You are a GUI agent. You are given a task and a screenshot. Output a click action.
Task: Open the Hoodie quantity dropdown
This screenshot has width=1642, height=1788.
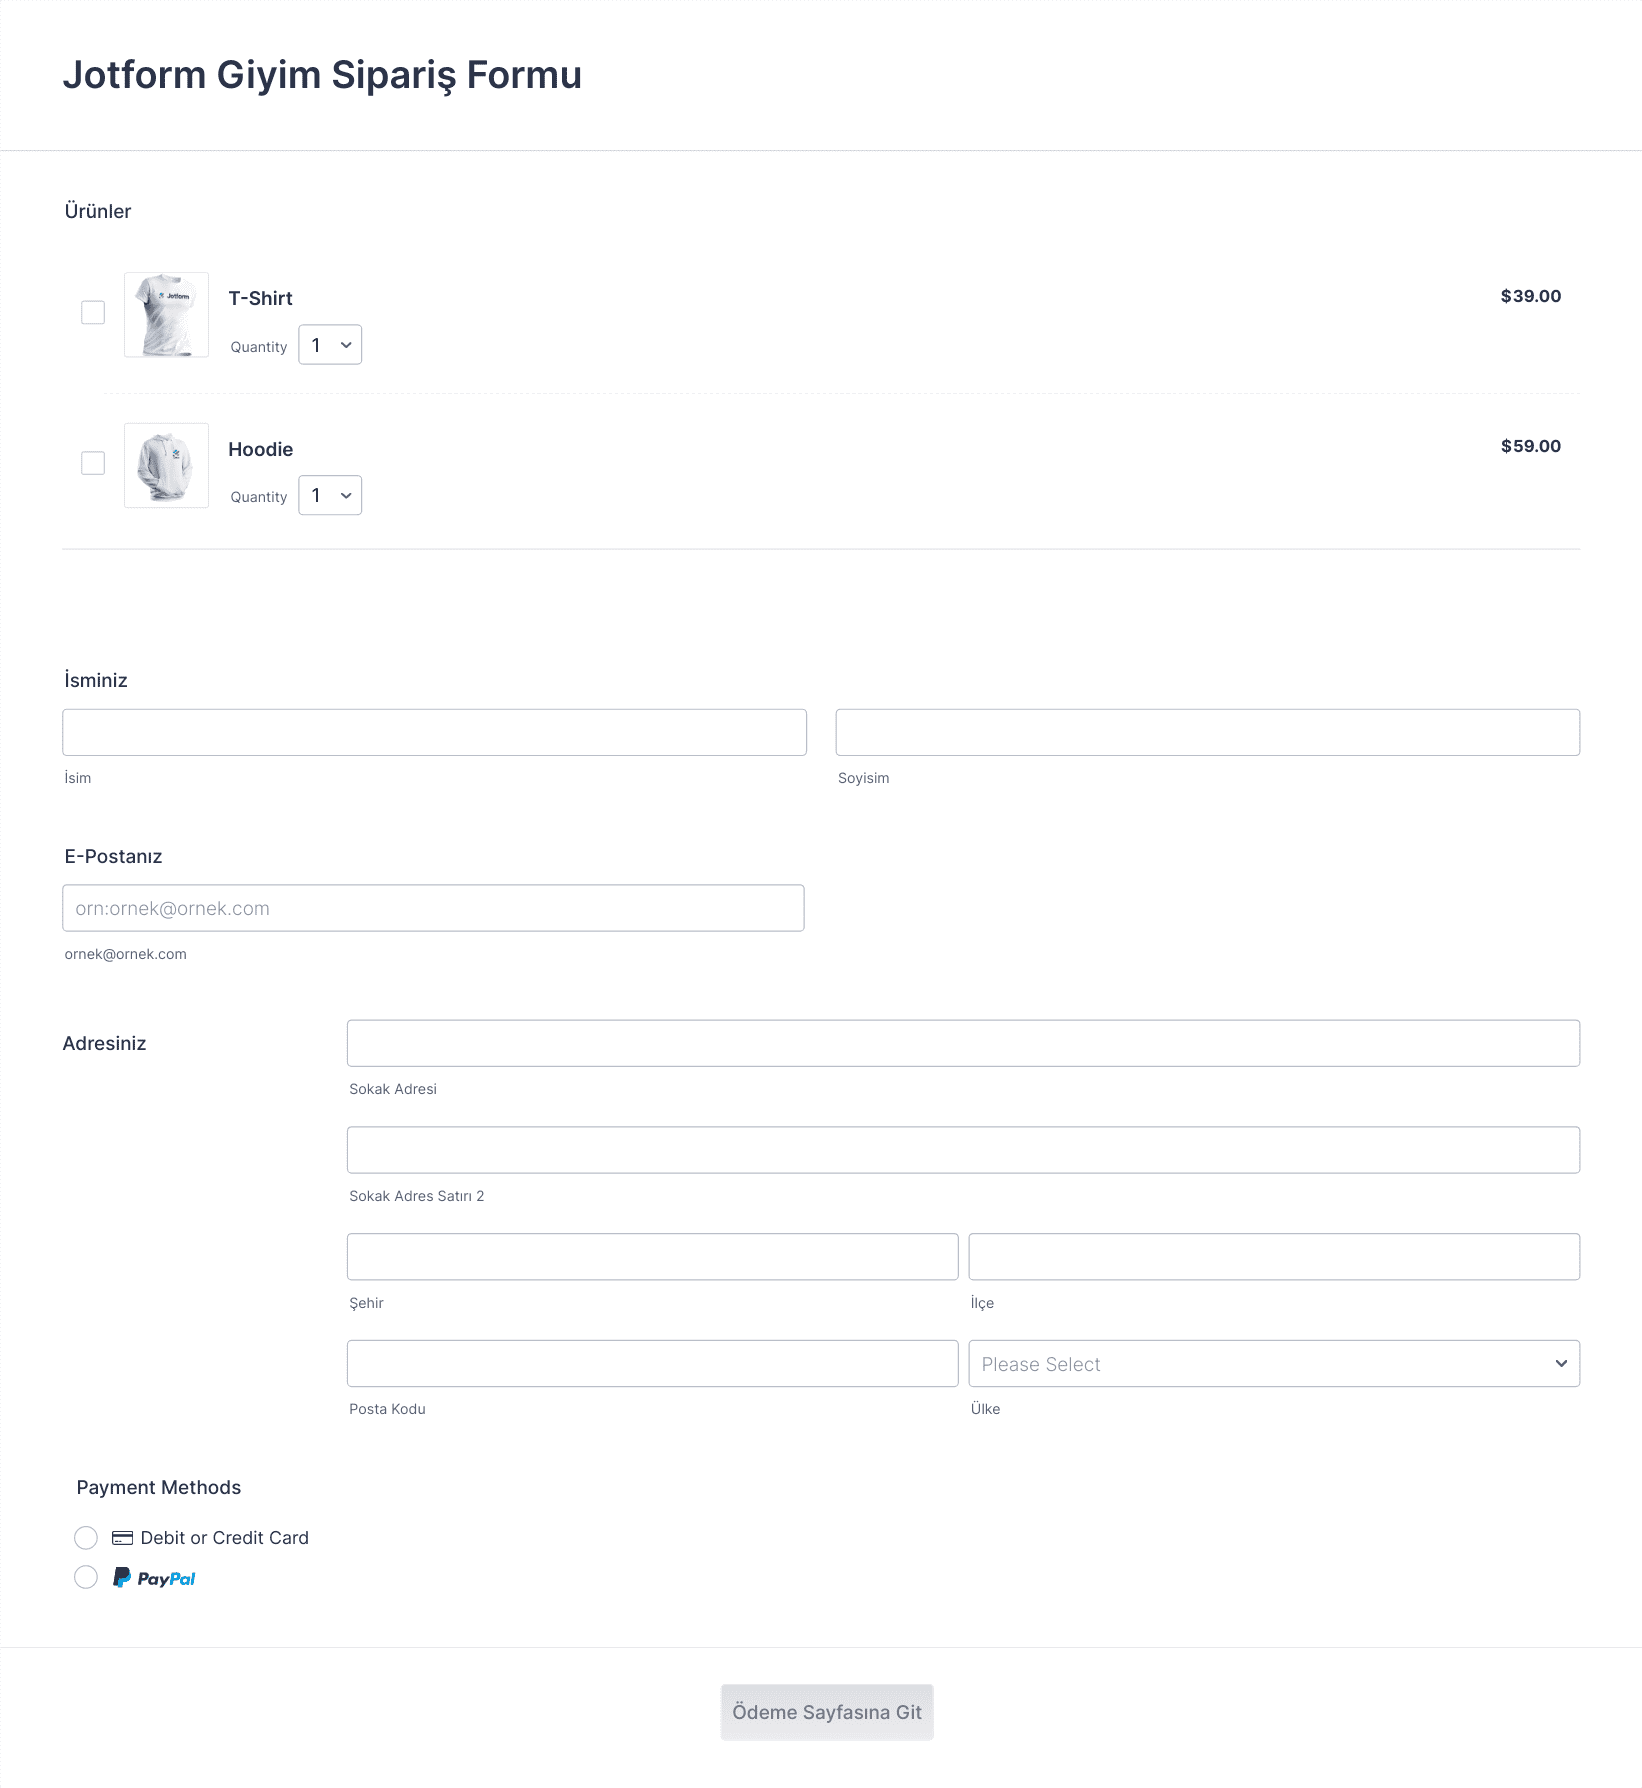pyautogui.click(x=330, y=495)
